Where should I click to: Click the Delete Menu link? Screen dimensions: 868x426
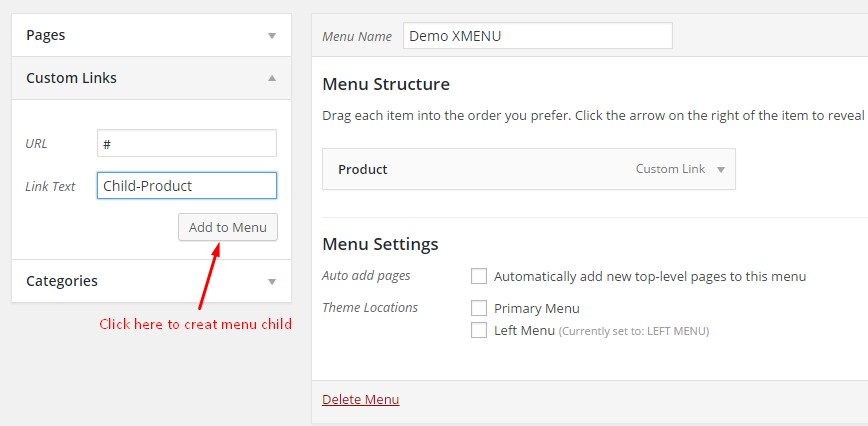coord(360,399)
